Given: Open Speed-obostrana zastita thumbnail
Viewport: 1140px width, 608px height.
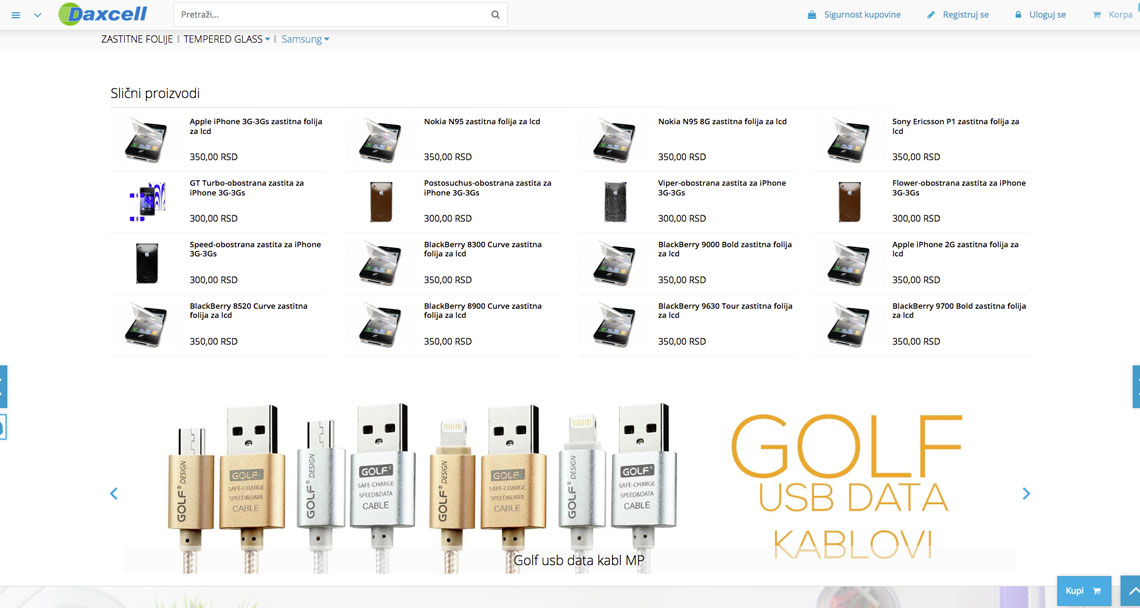Looking at the screenshot, I should 147,263.
